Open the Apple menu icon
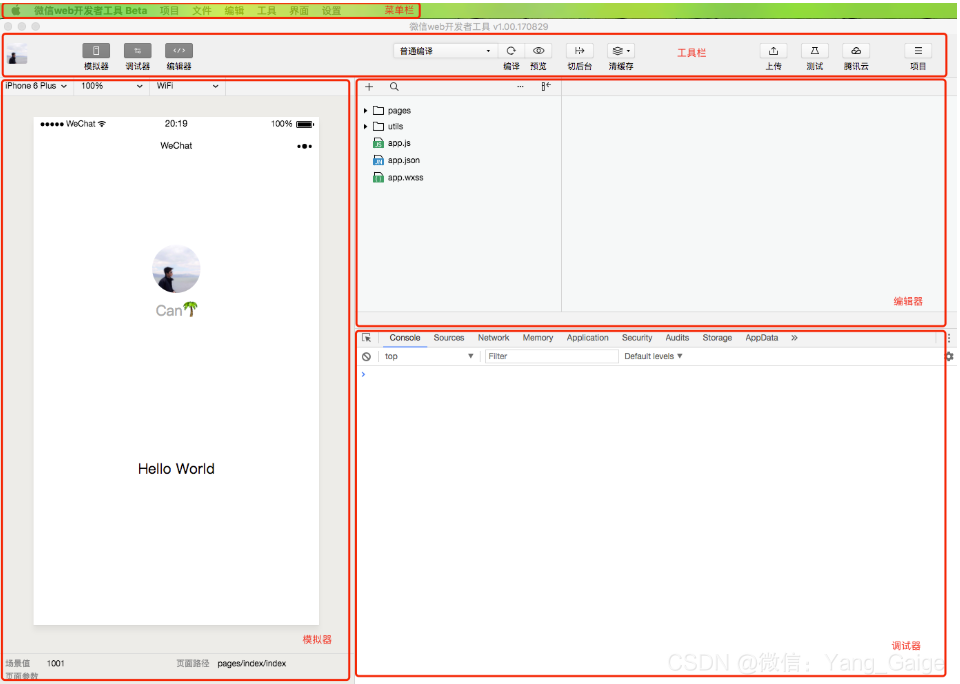The height and width of the screenshot is (684, 960). [16, 10]
